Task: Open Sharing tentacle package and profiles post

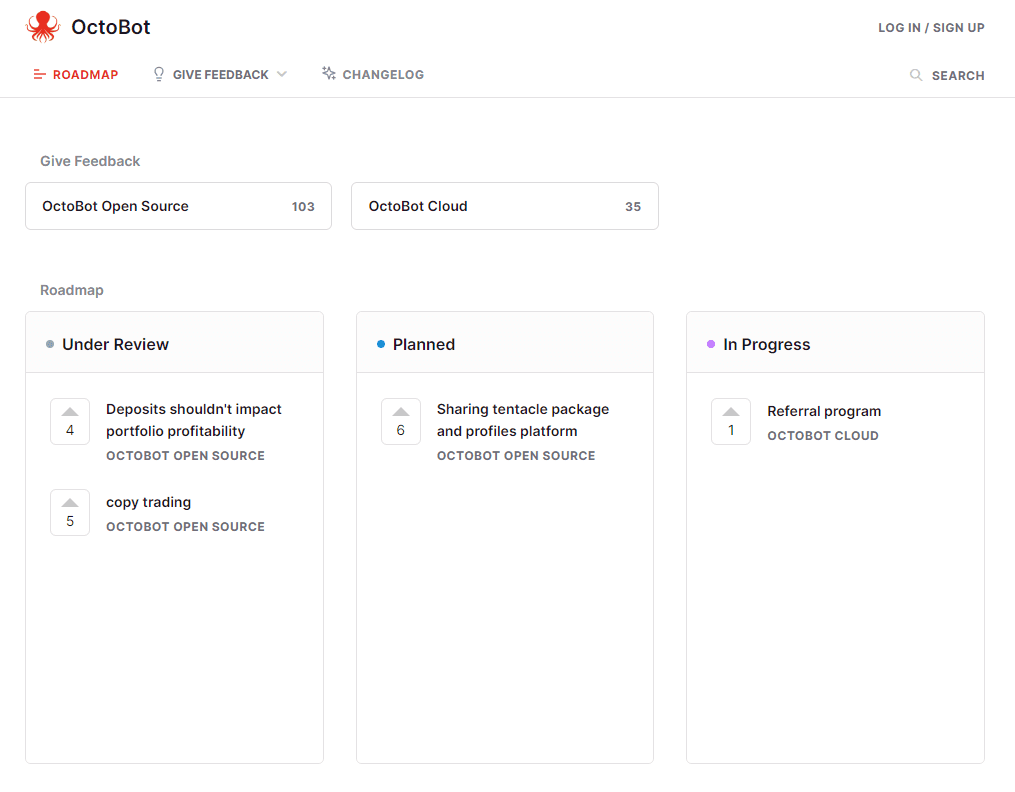Action: click(x=522, y=420)
